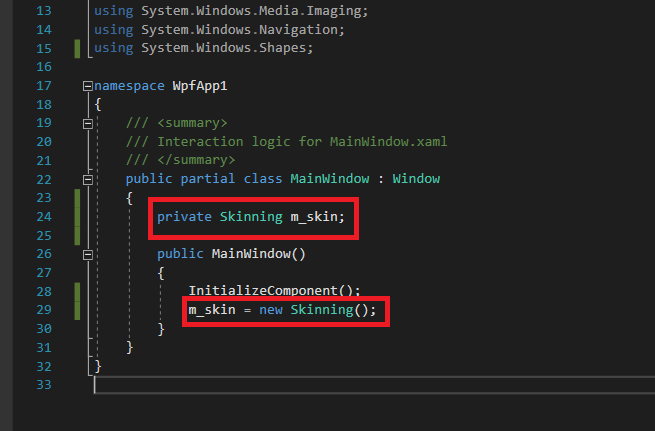
Task: Click the Window base class name
Action: pos(416,179)
